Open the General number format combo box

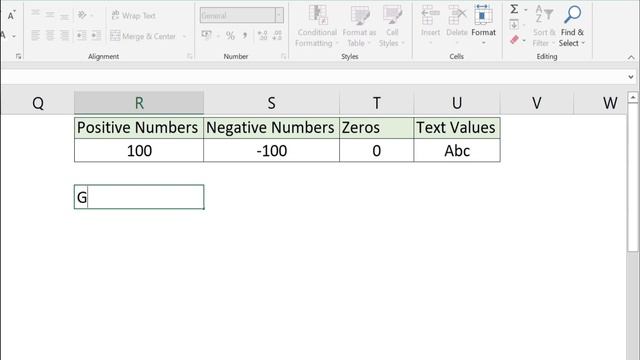(x=242, y=16)
